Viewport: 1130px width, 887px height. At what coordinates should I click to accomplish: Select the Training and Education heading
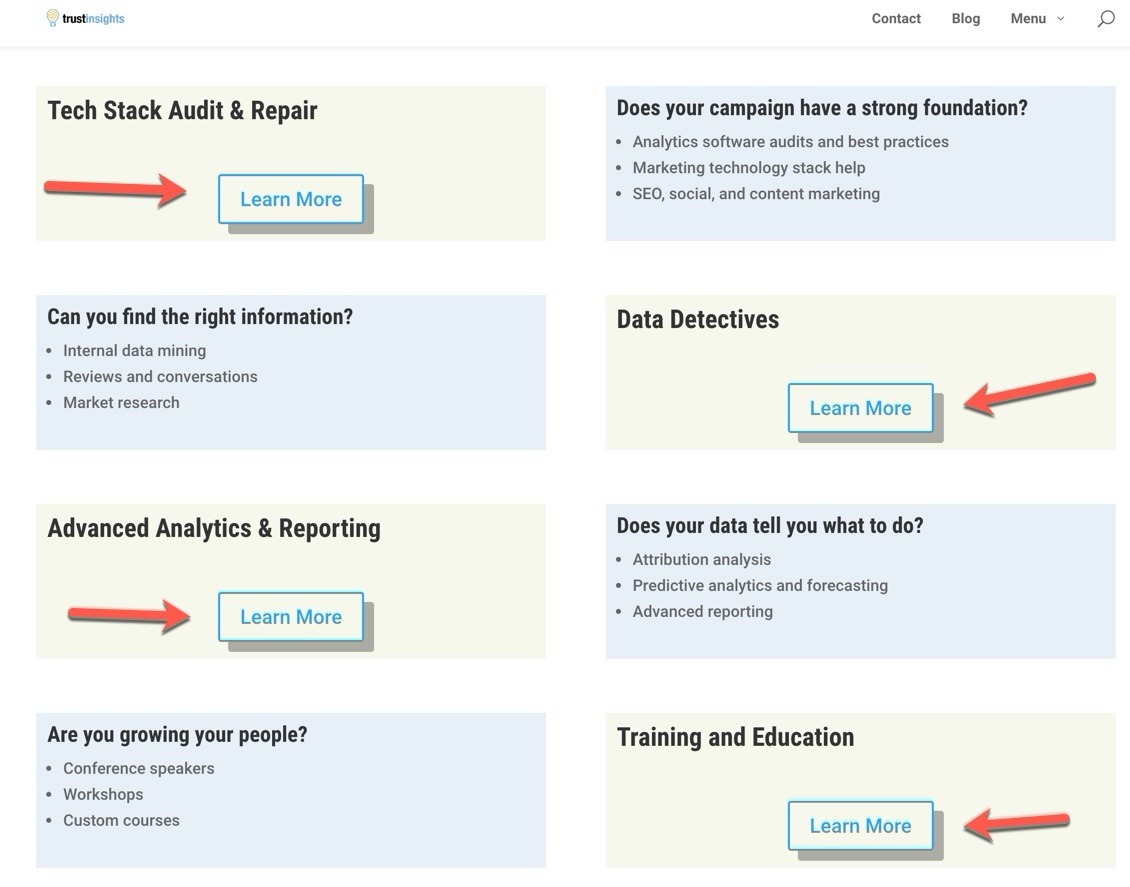(735, 738)
